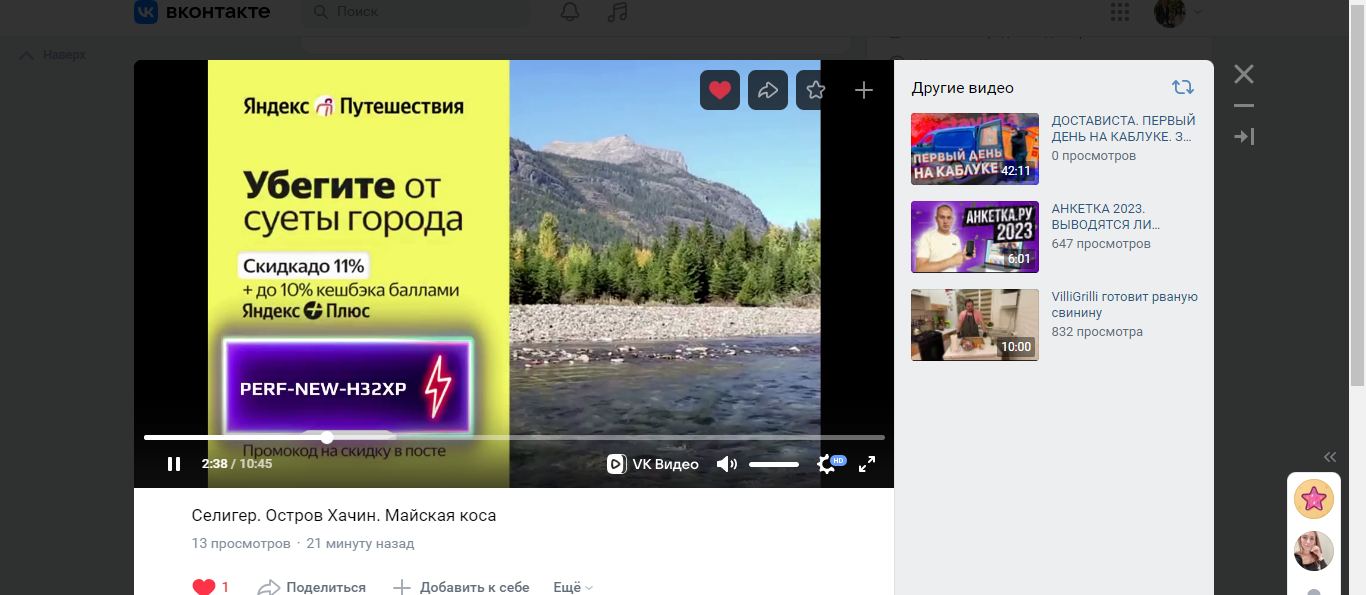Share the video via the overlay arrow
1366x595 pixels.
click(x=768, y=90)
